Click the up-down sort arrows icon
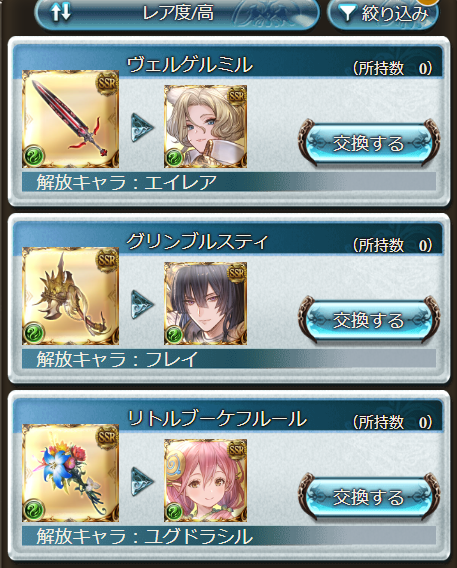Screen dimensions: 457x568 click(60, 12)
